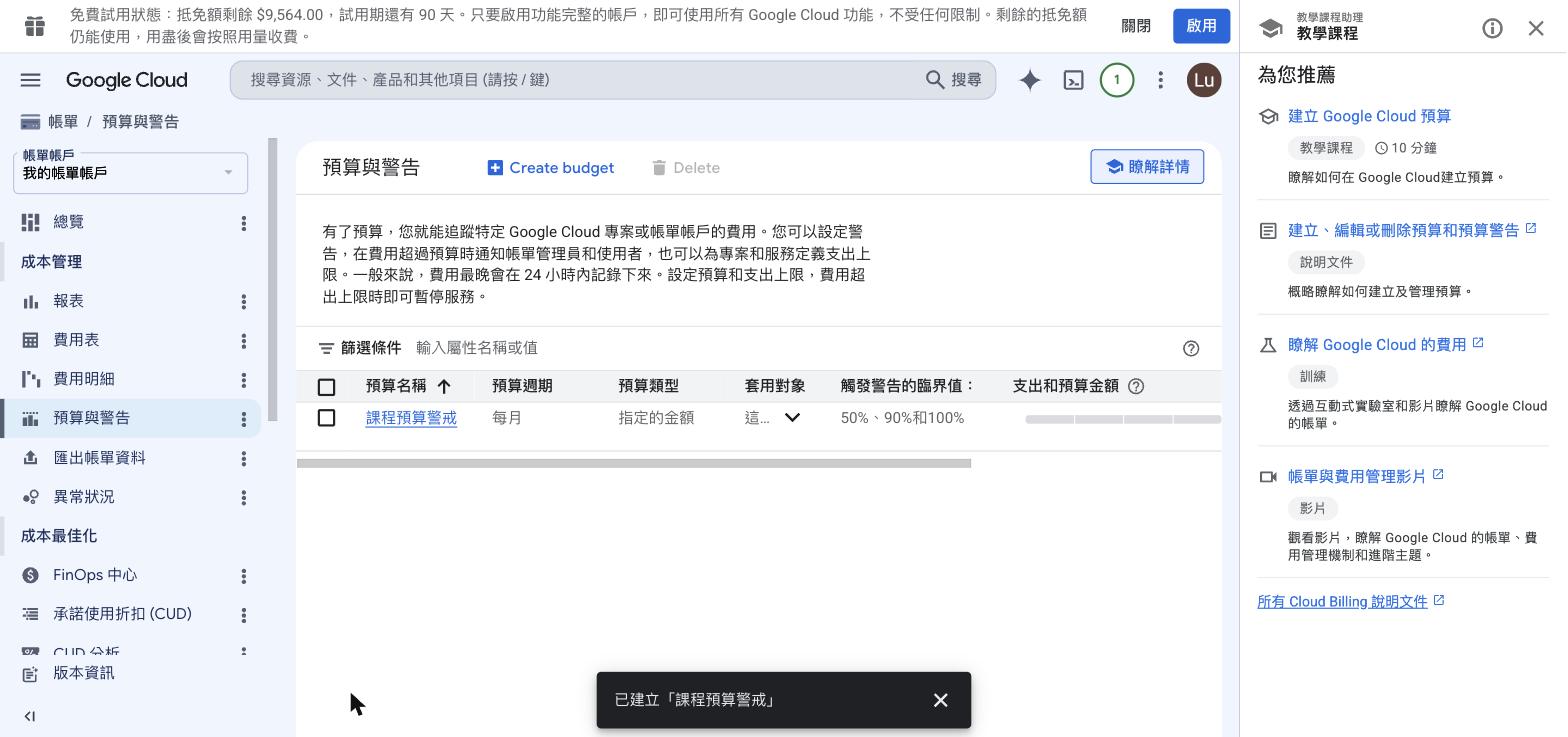Open the more options for FinOps 中心
This screenshot has width=1568, height=737.
[x=243, y=576]
